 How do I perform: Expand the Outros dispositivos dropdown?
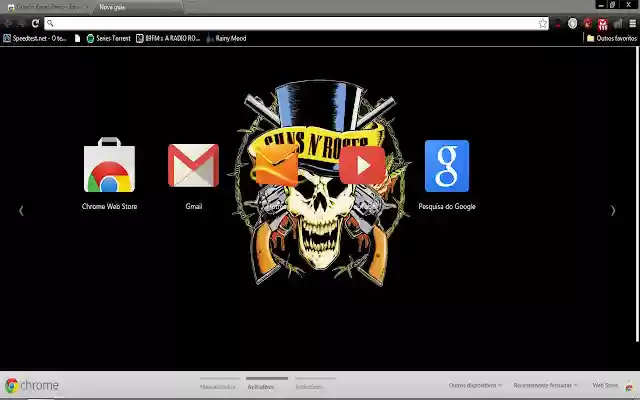(x=475, y=385)
